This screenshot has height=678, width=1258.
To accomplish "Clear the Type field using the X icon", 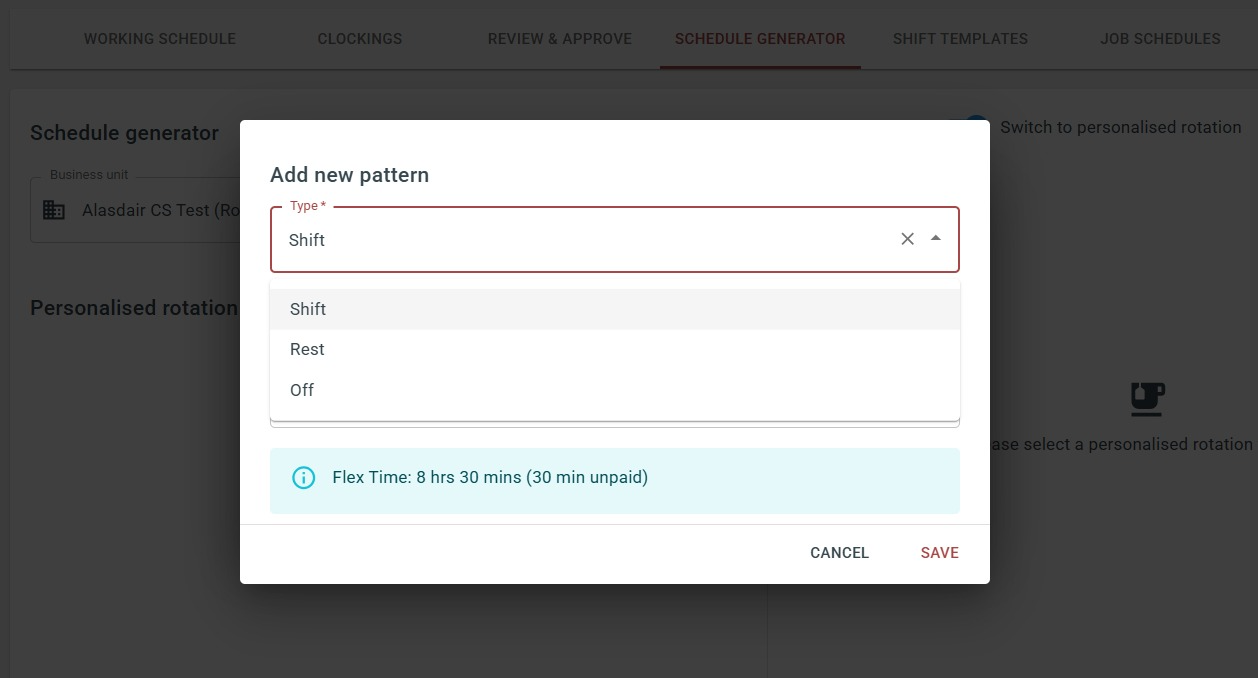I will (x=907, y=239).
